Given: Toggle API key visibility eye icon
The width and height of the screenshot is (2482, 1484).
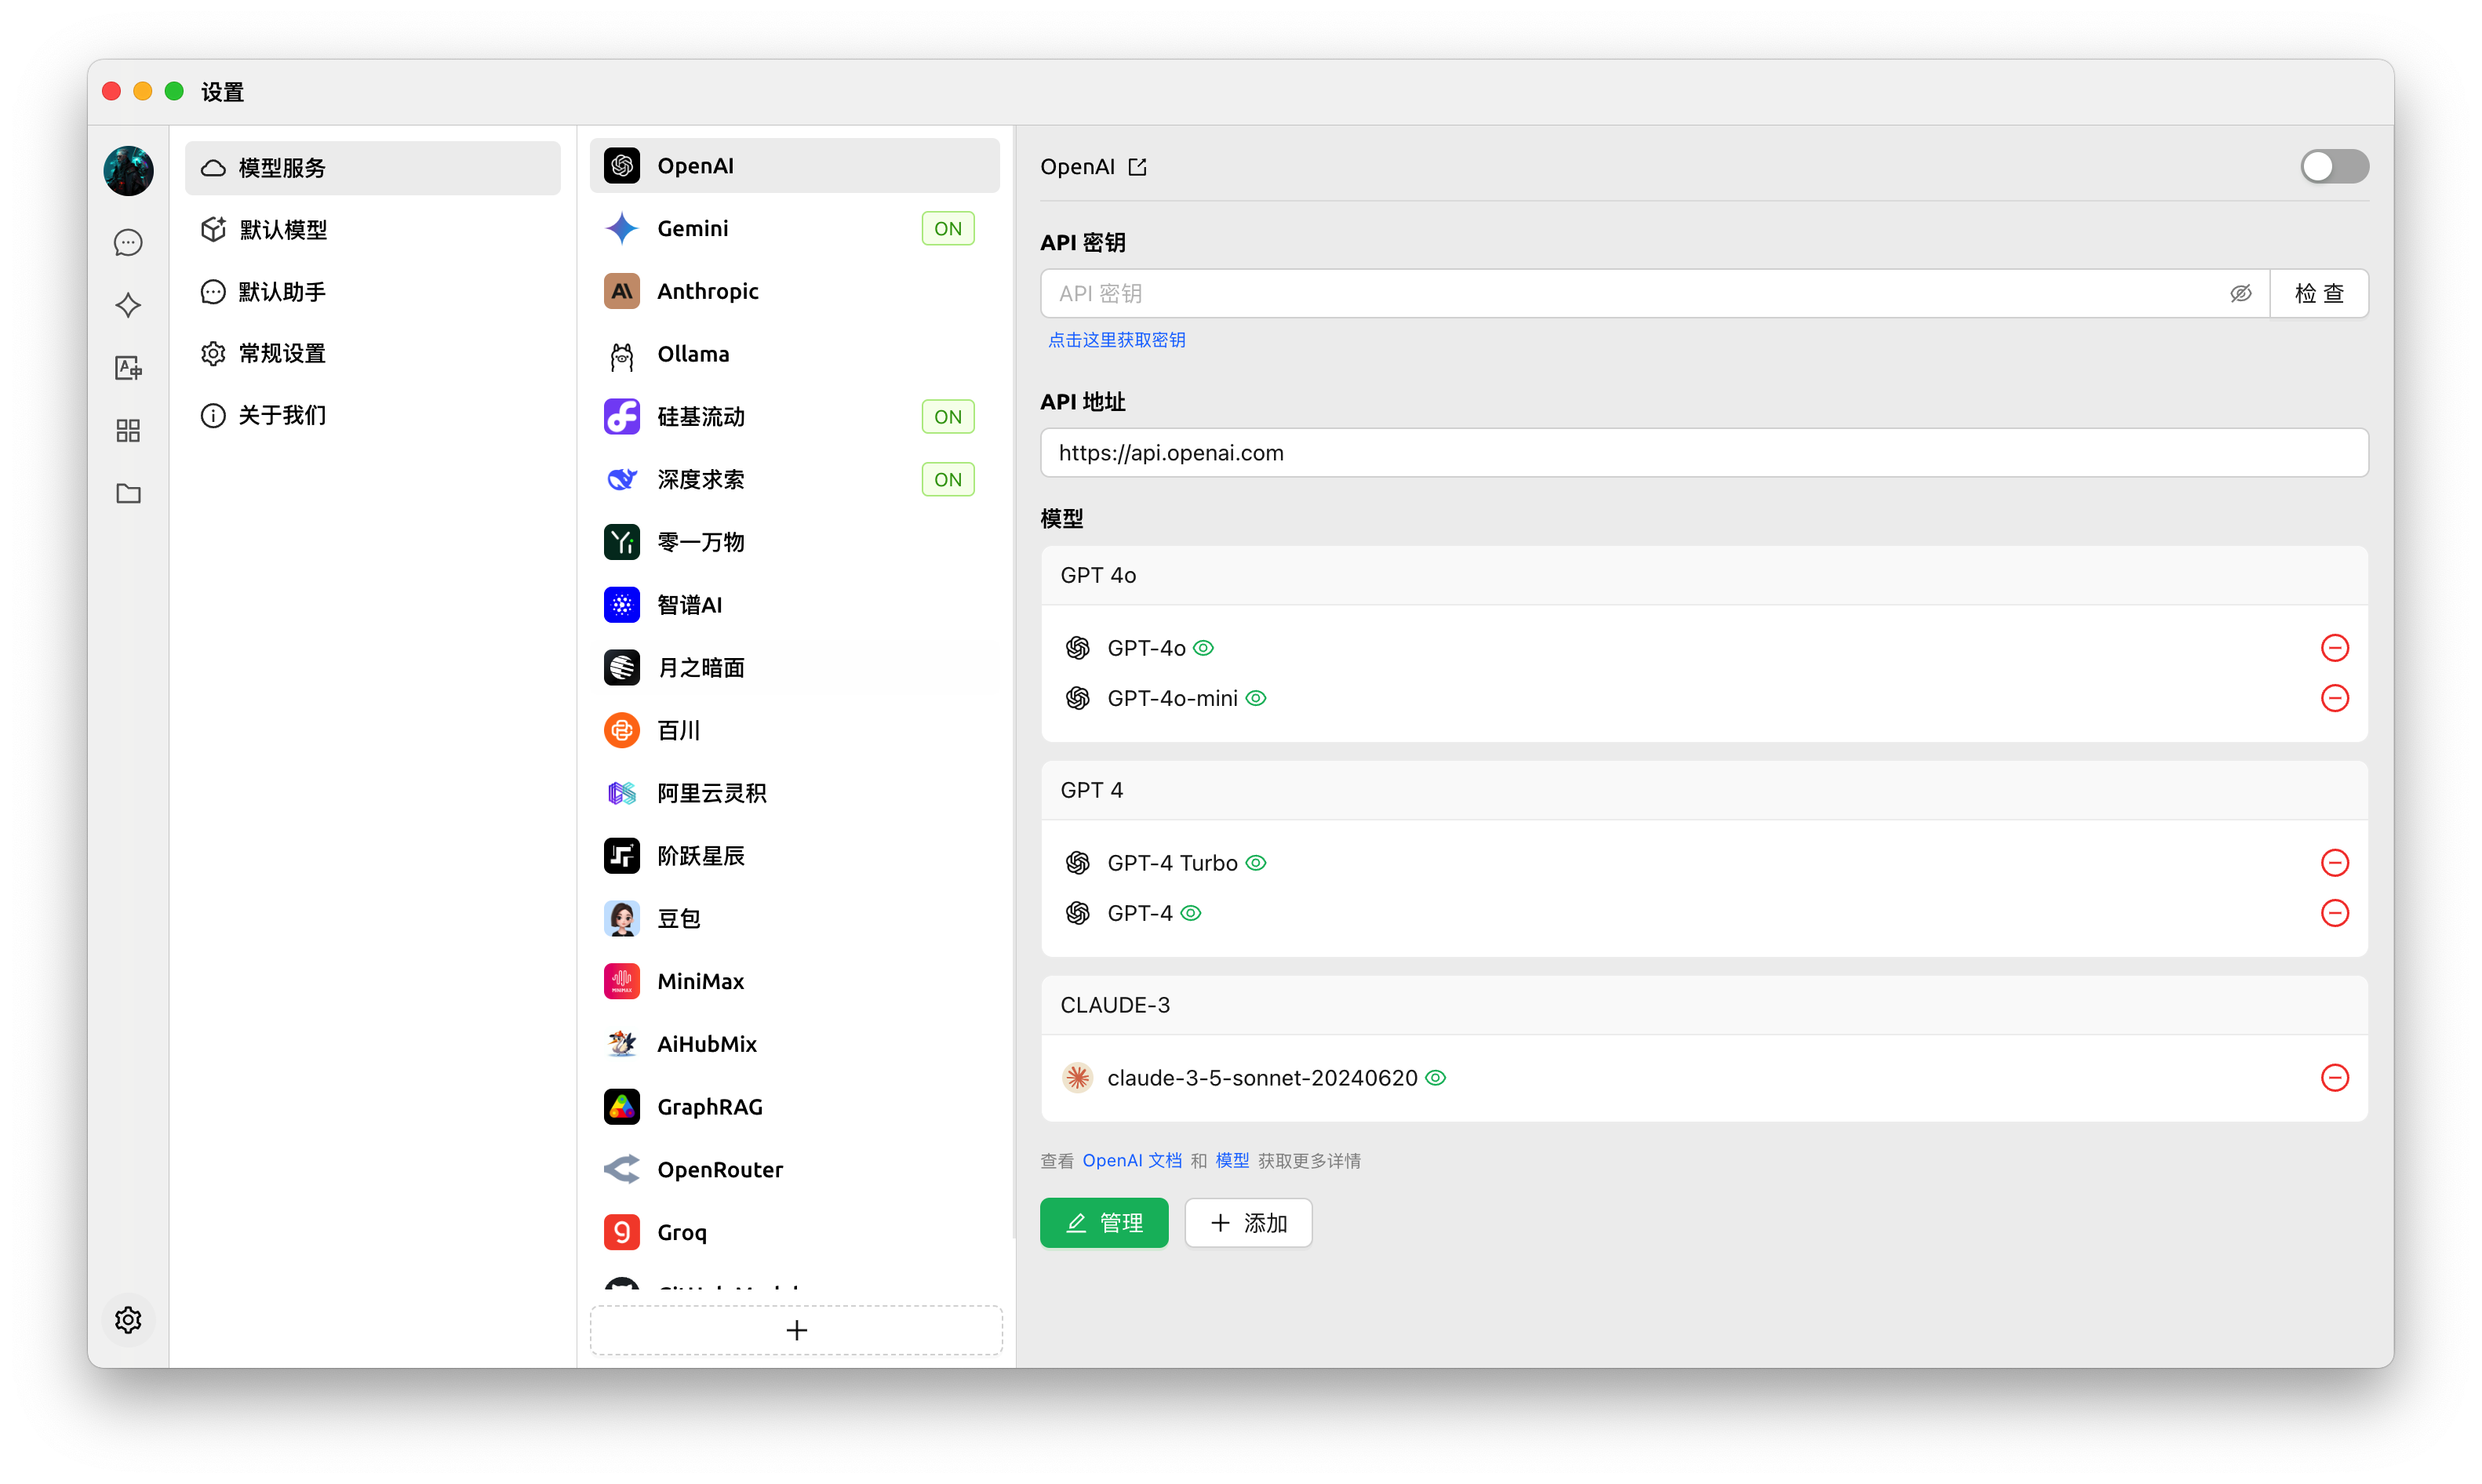Looking at the screenshot, I should tap(2240, 294).
